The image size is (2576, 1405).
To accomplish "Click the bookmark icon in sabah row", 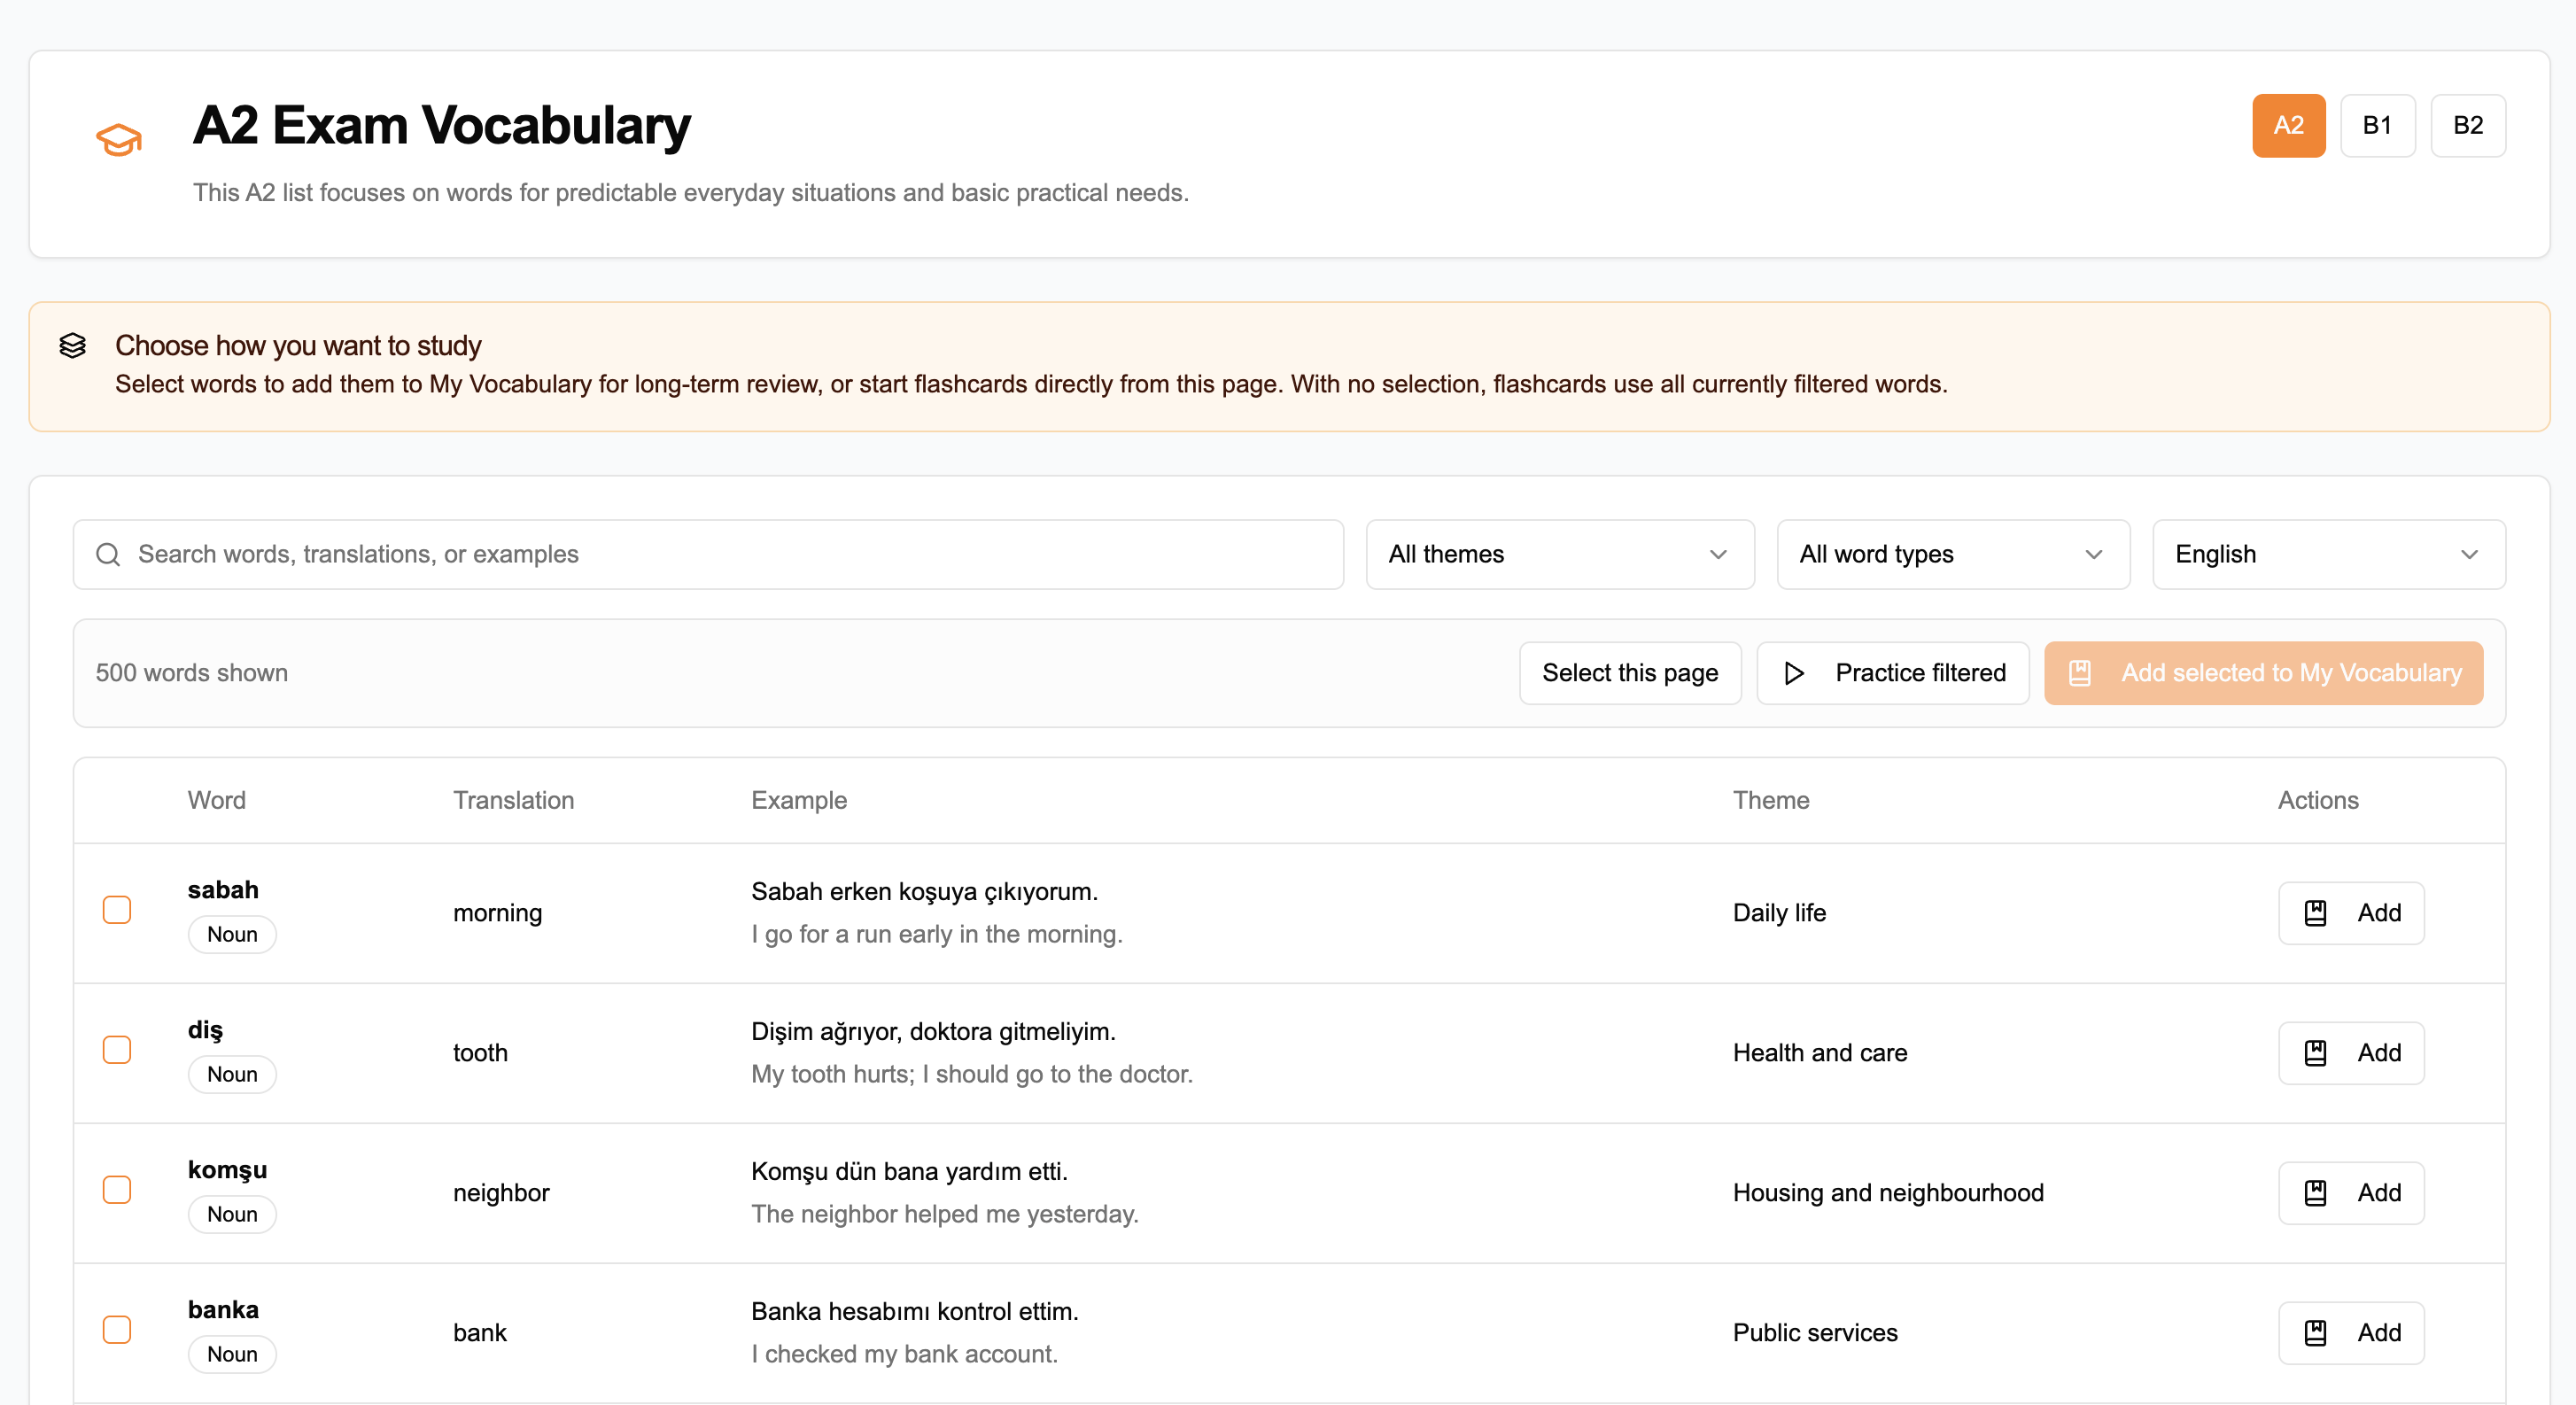I will tap(2315, 913).
